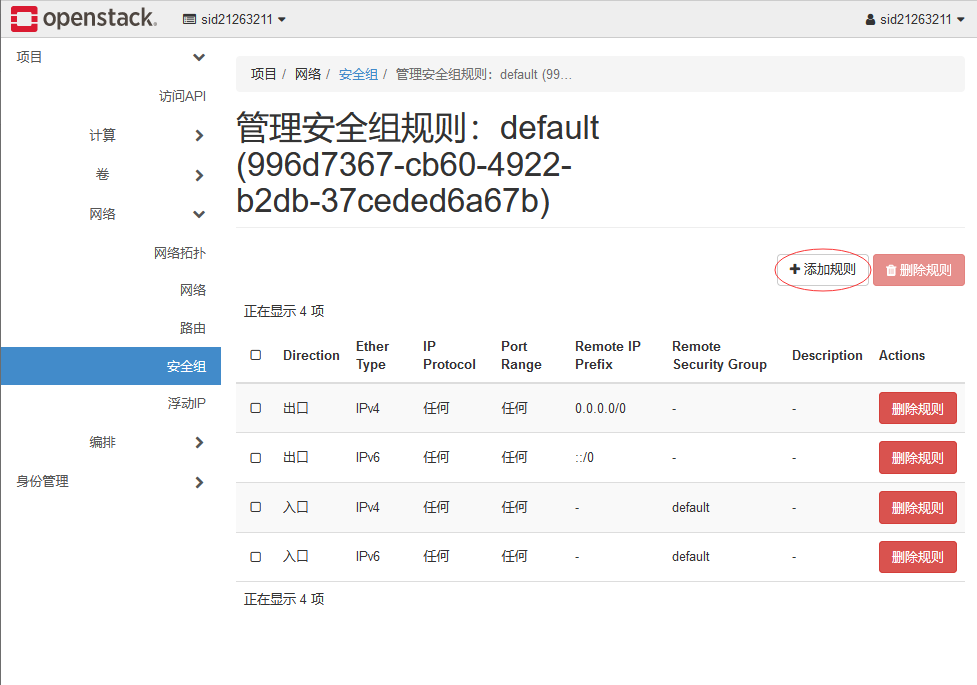
Task: Check the 入口 IPv6 rule checkbox
Action: (255, 557)
